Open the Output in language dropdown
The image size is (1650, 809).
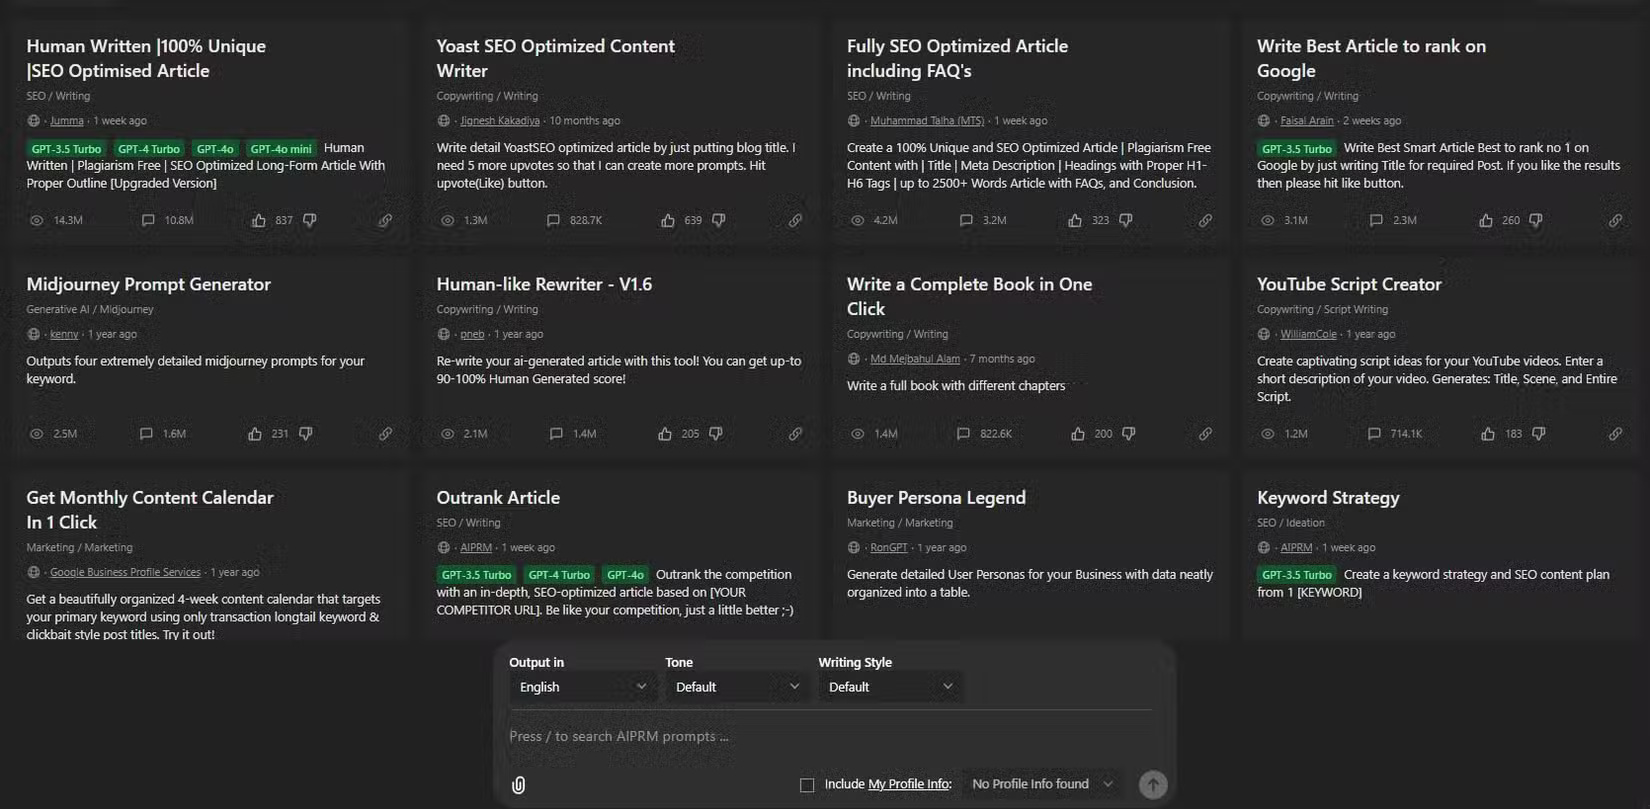pos(581,686)
